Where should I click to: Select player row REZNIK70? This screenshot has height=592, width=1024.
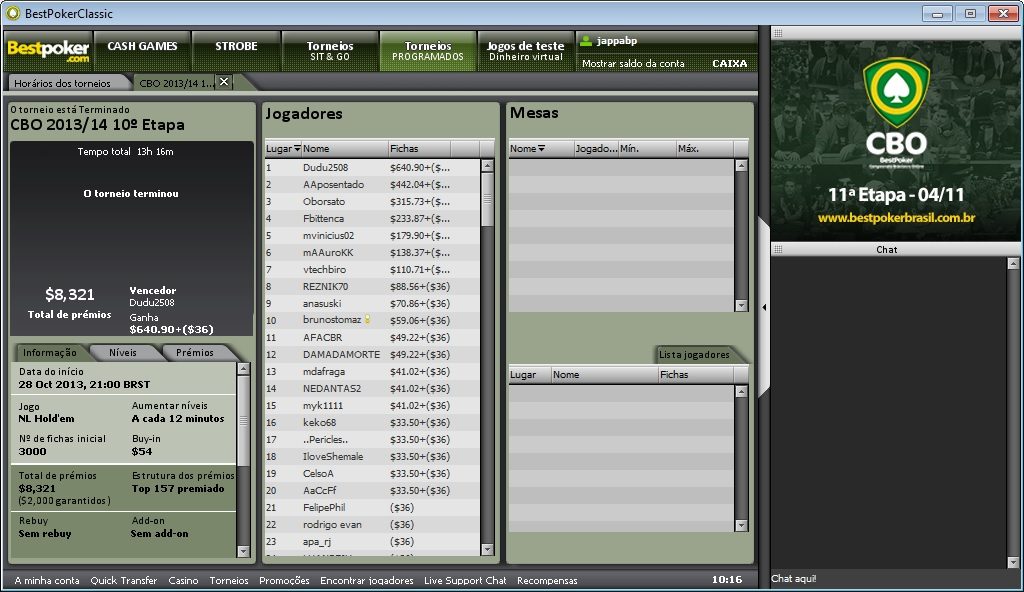tap(372, 286)
